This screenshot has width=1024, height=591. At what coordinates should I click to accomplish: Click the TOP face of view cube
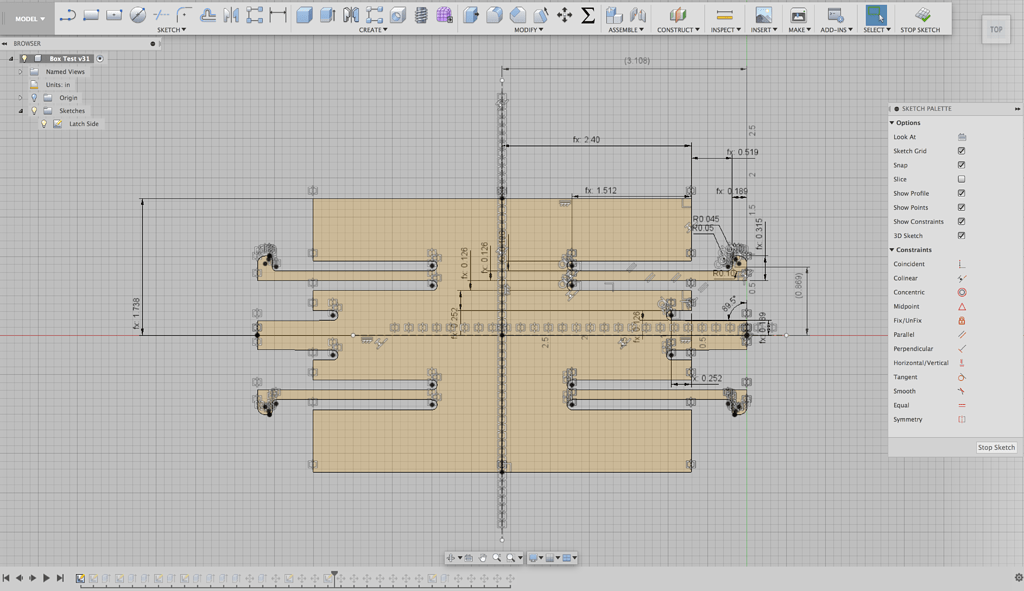point(996,29)
